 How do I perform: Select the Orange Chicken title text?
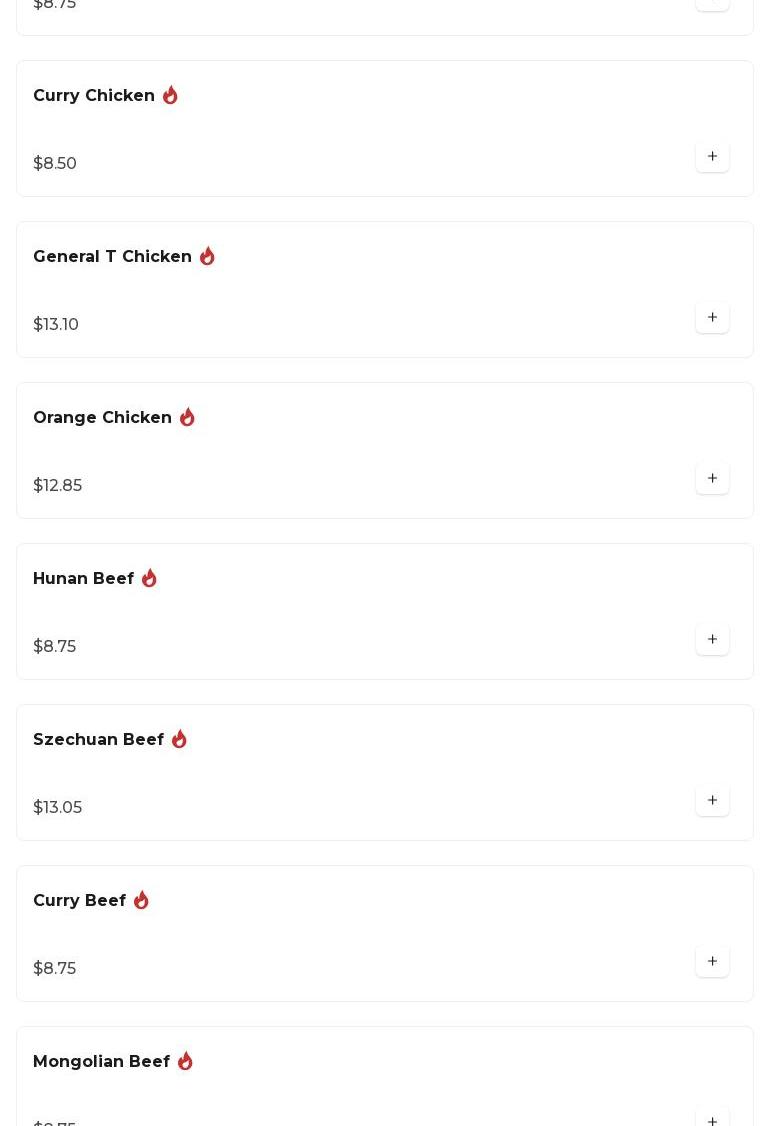tap(102, 418)
